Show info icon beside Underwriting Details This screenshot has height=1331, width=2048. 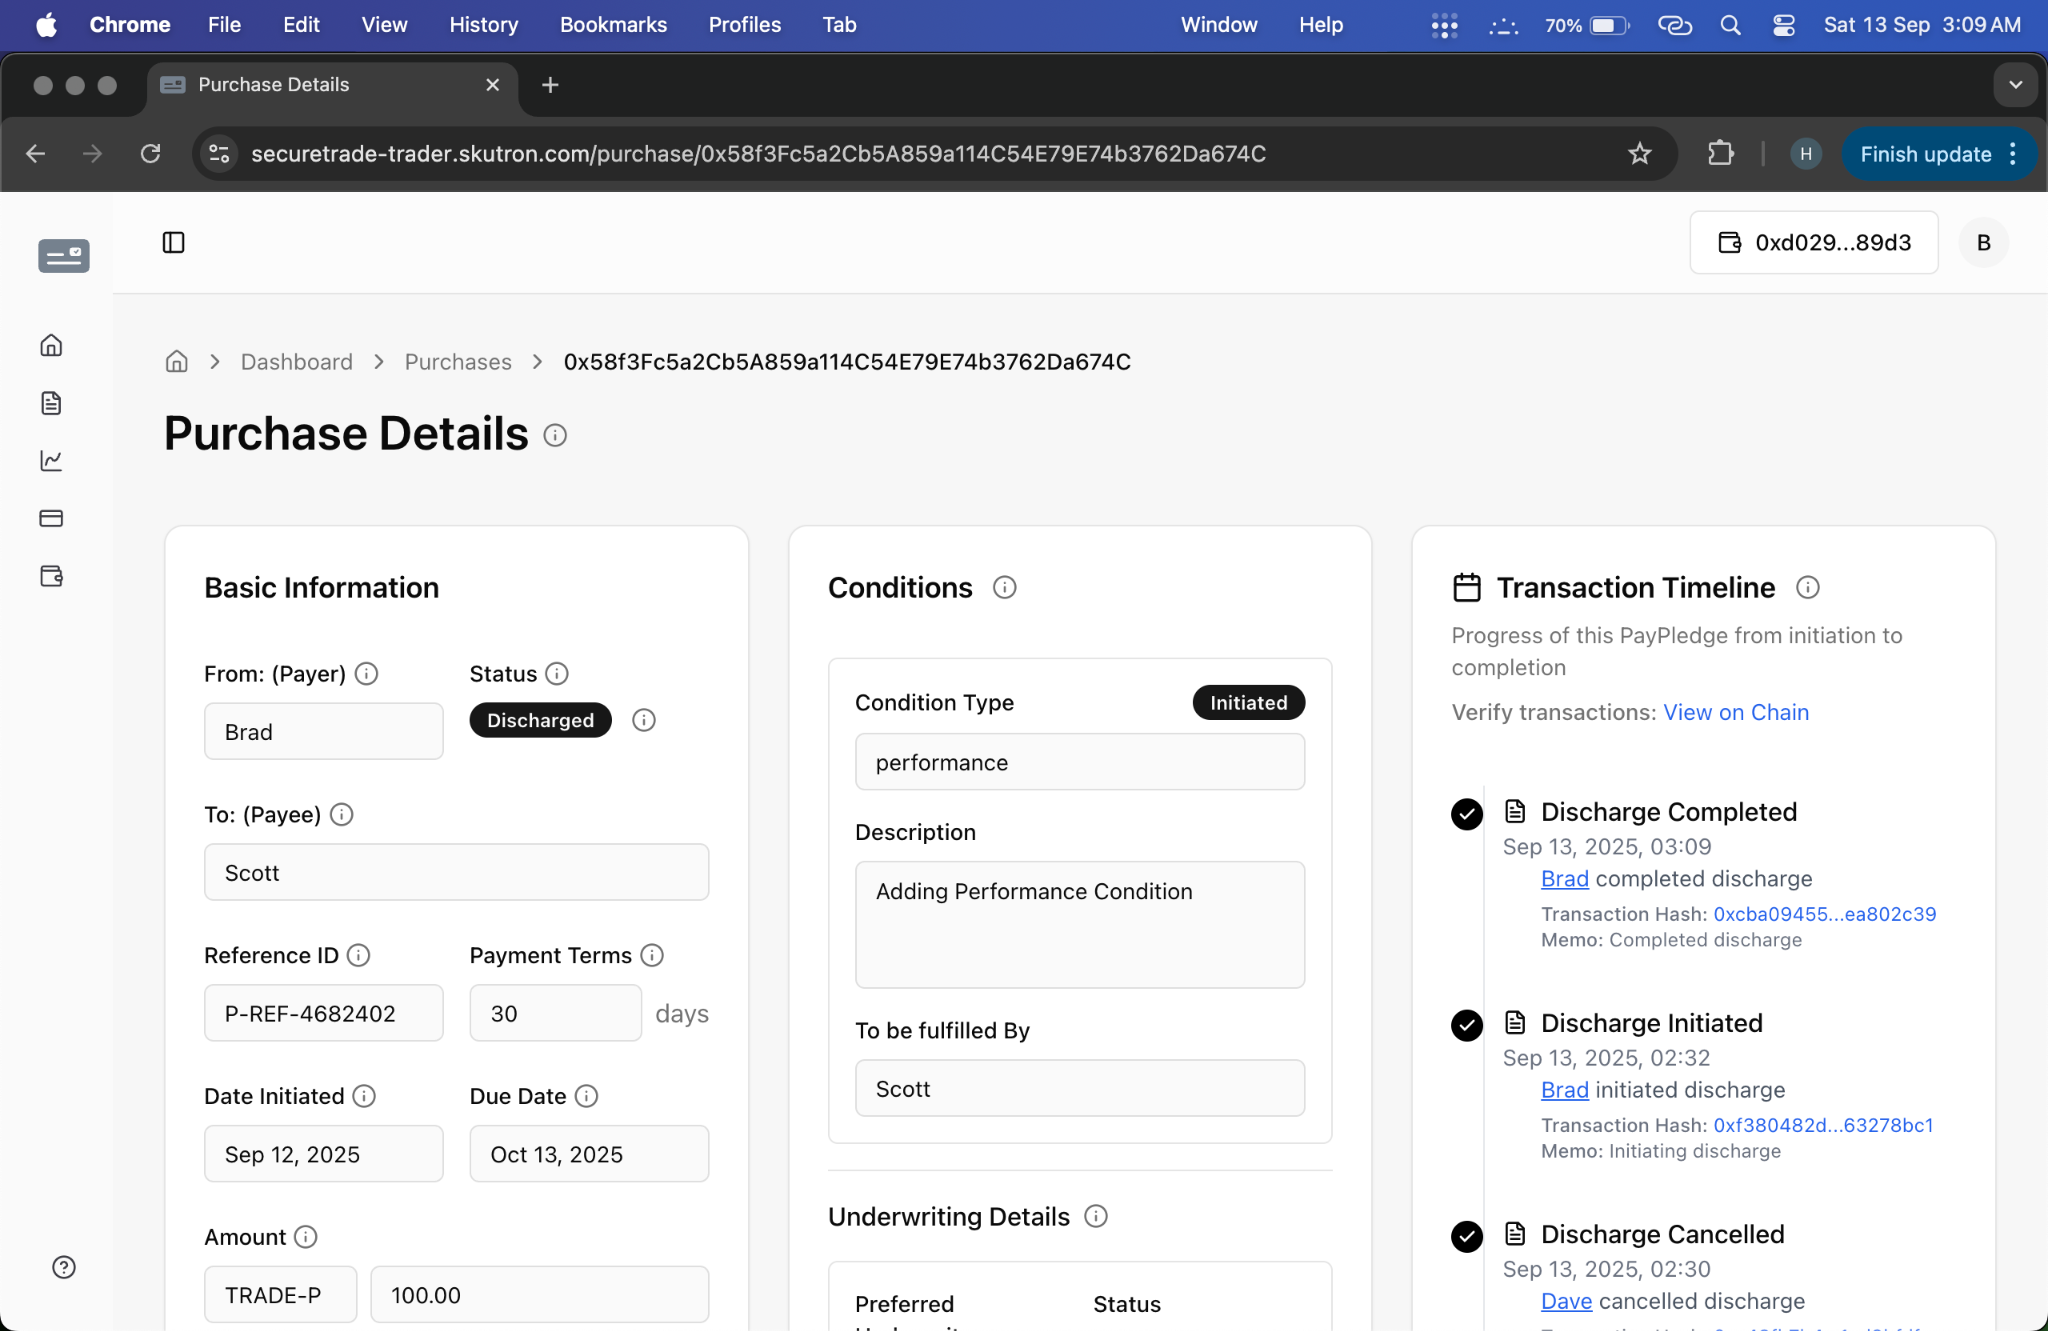[x=1096, y=1216]
